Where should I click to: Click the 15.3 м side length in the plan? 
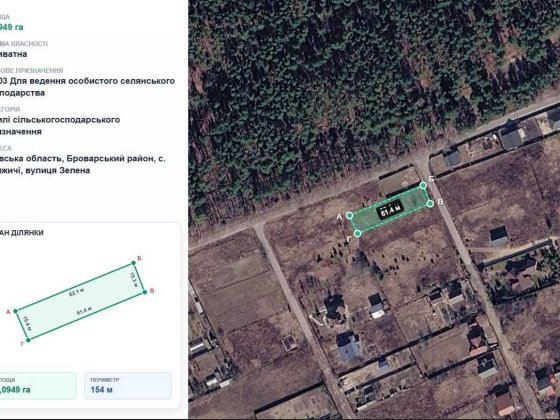point(134,280)
